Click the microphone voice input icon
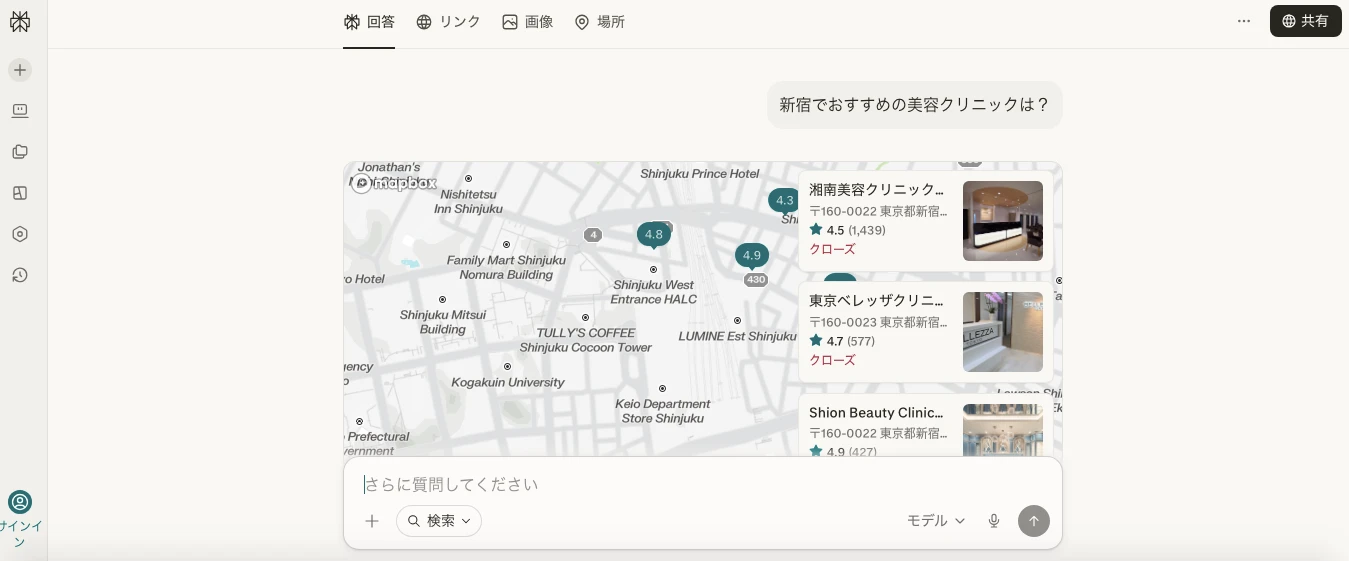Image resolution: width=1349 pixels, height=561 pixels. pyautogui.click(x=994, y=521)
